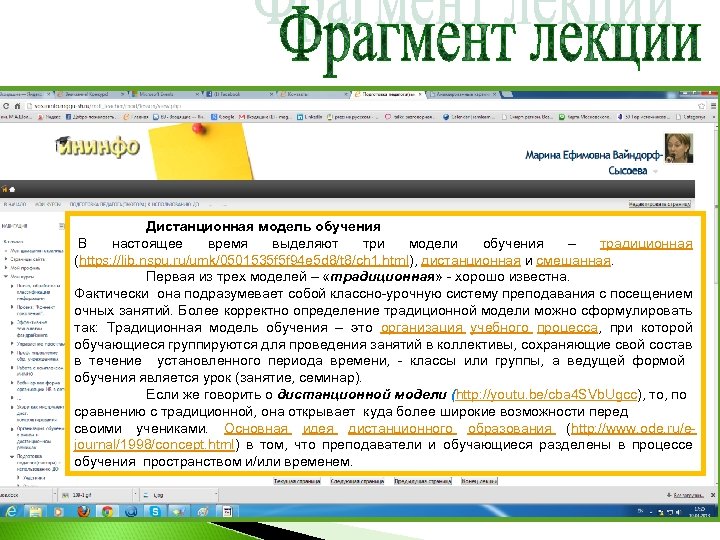720x540 pixels.
Task: Open the @ mail taskbar icon
Action: point(131,511)
